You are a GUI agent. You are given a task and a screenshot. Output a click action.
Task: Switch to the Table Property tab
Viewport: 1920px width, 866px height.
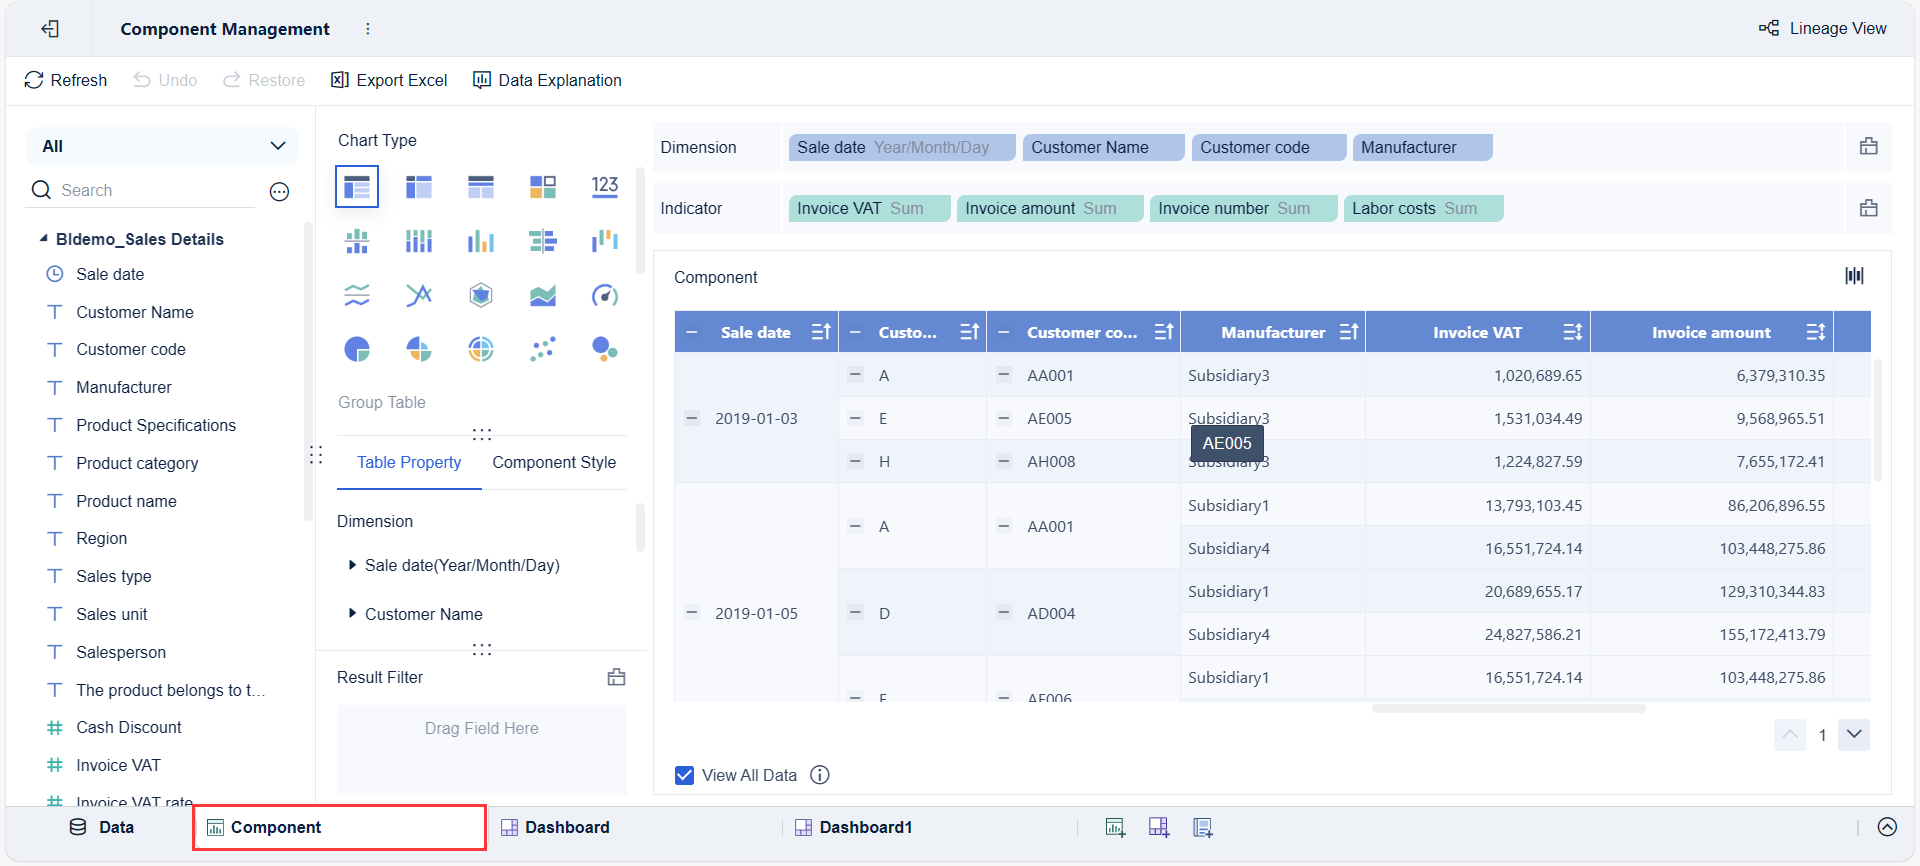click(x=409, y=462)
